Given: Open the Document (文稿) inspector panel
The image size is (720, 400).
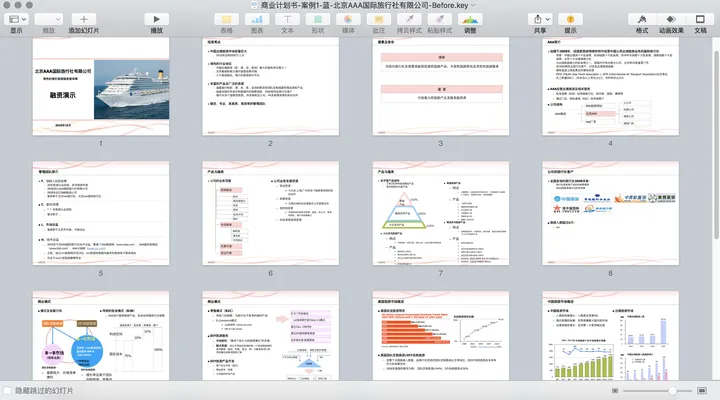Looking at the screenshot, I should coord(700,19).
